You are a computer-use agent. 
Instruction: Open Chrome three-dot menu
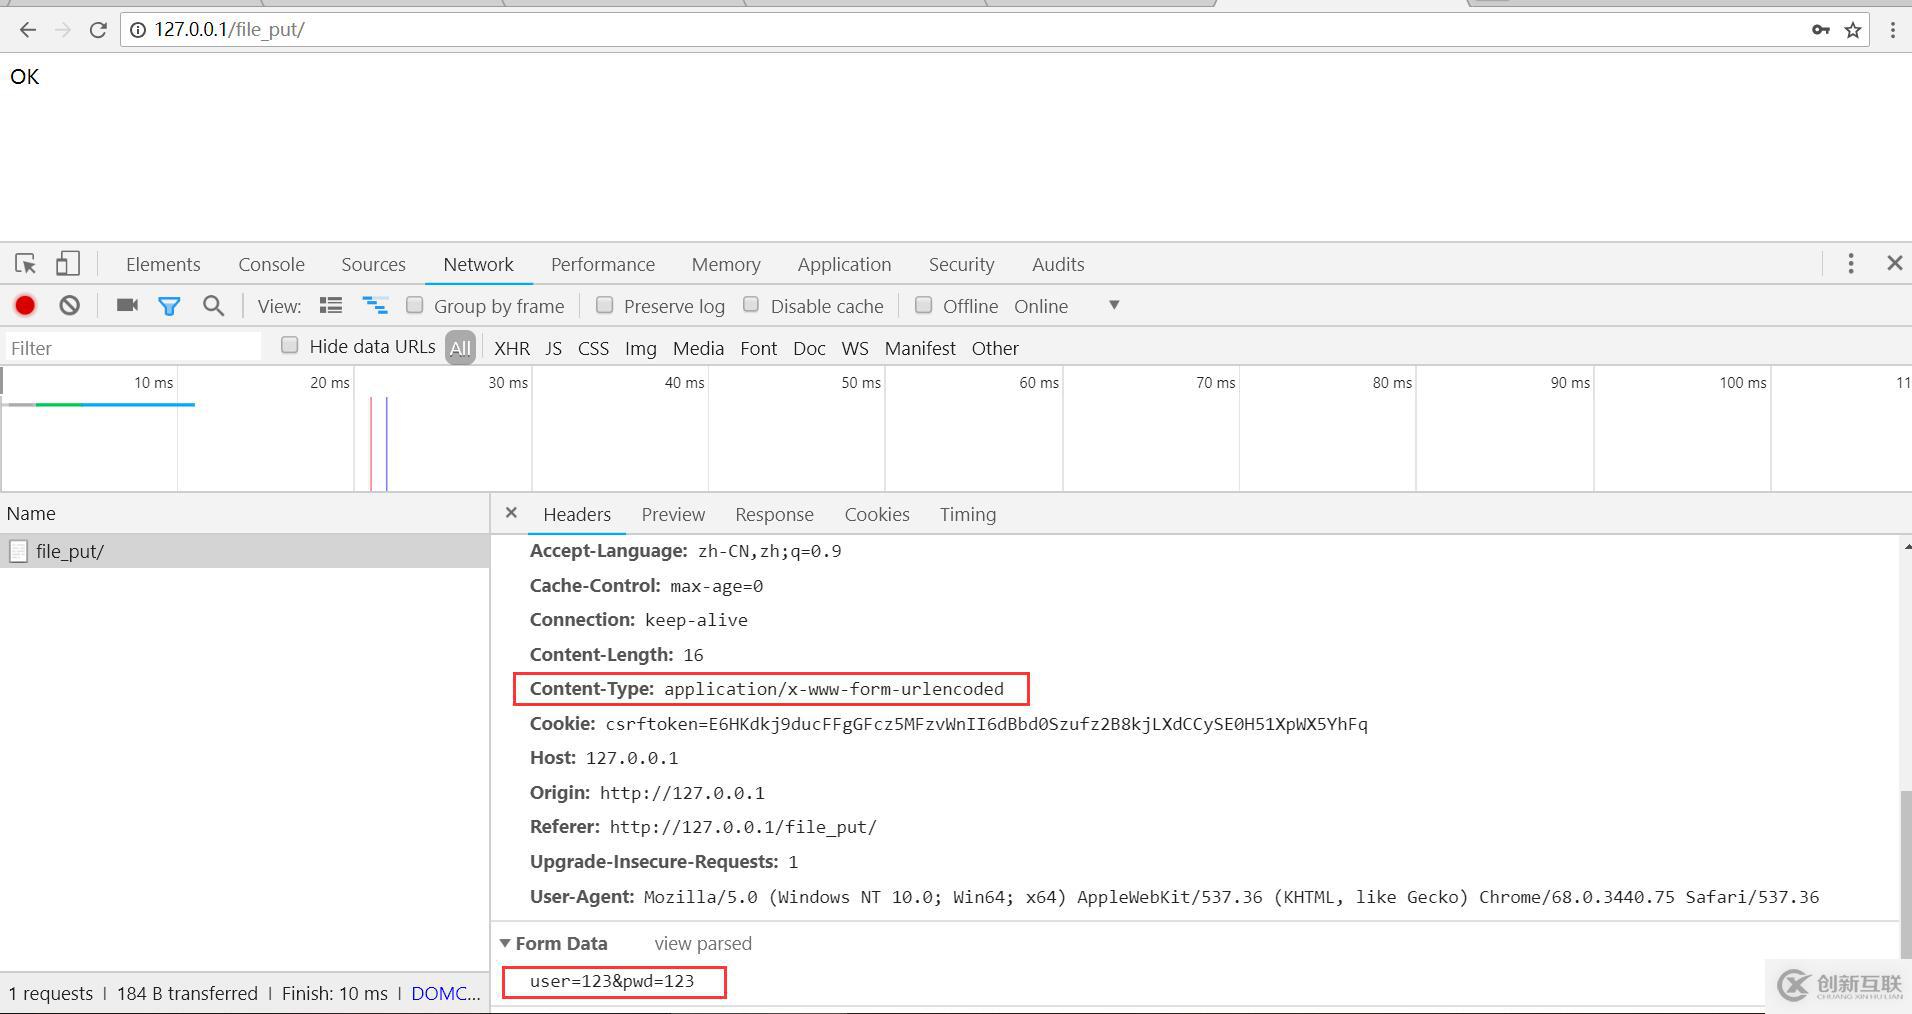click(1892, 30)
